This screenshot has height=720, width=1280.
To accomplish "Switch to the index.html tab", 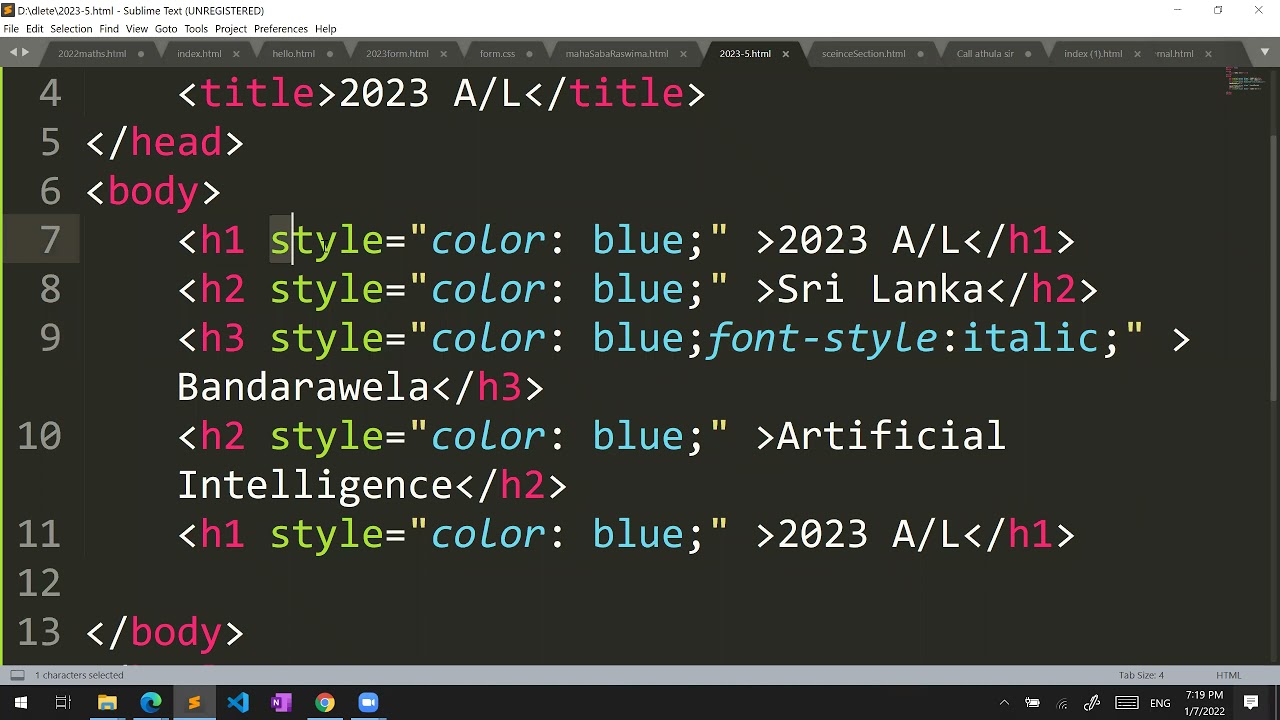I will click(199, 54).
